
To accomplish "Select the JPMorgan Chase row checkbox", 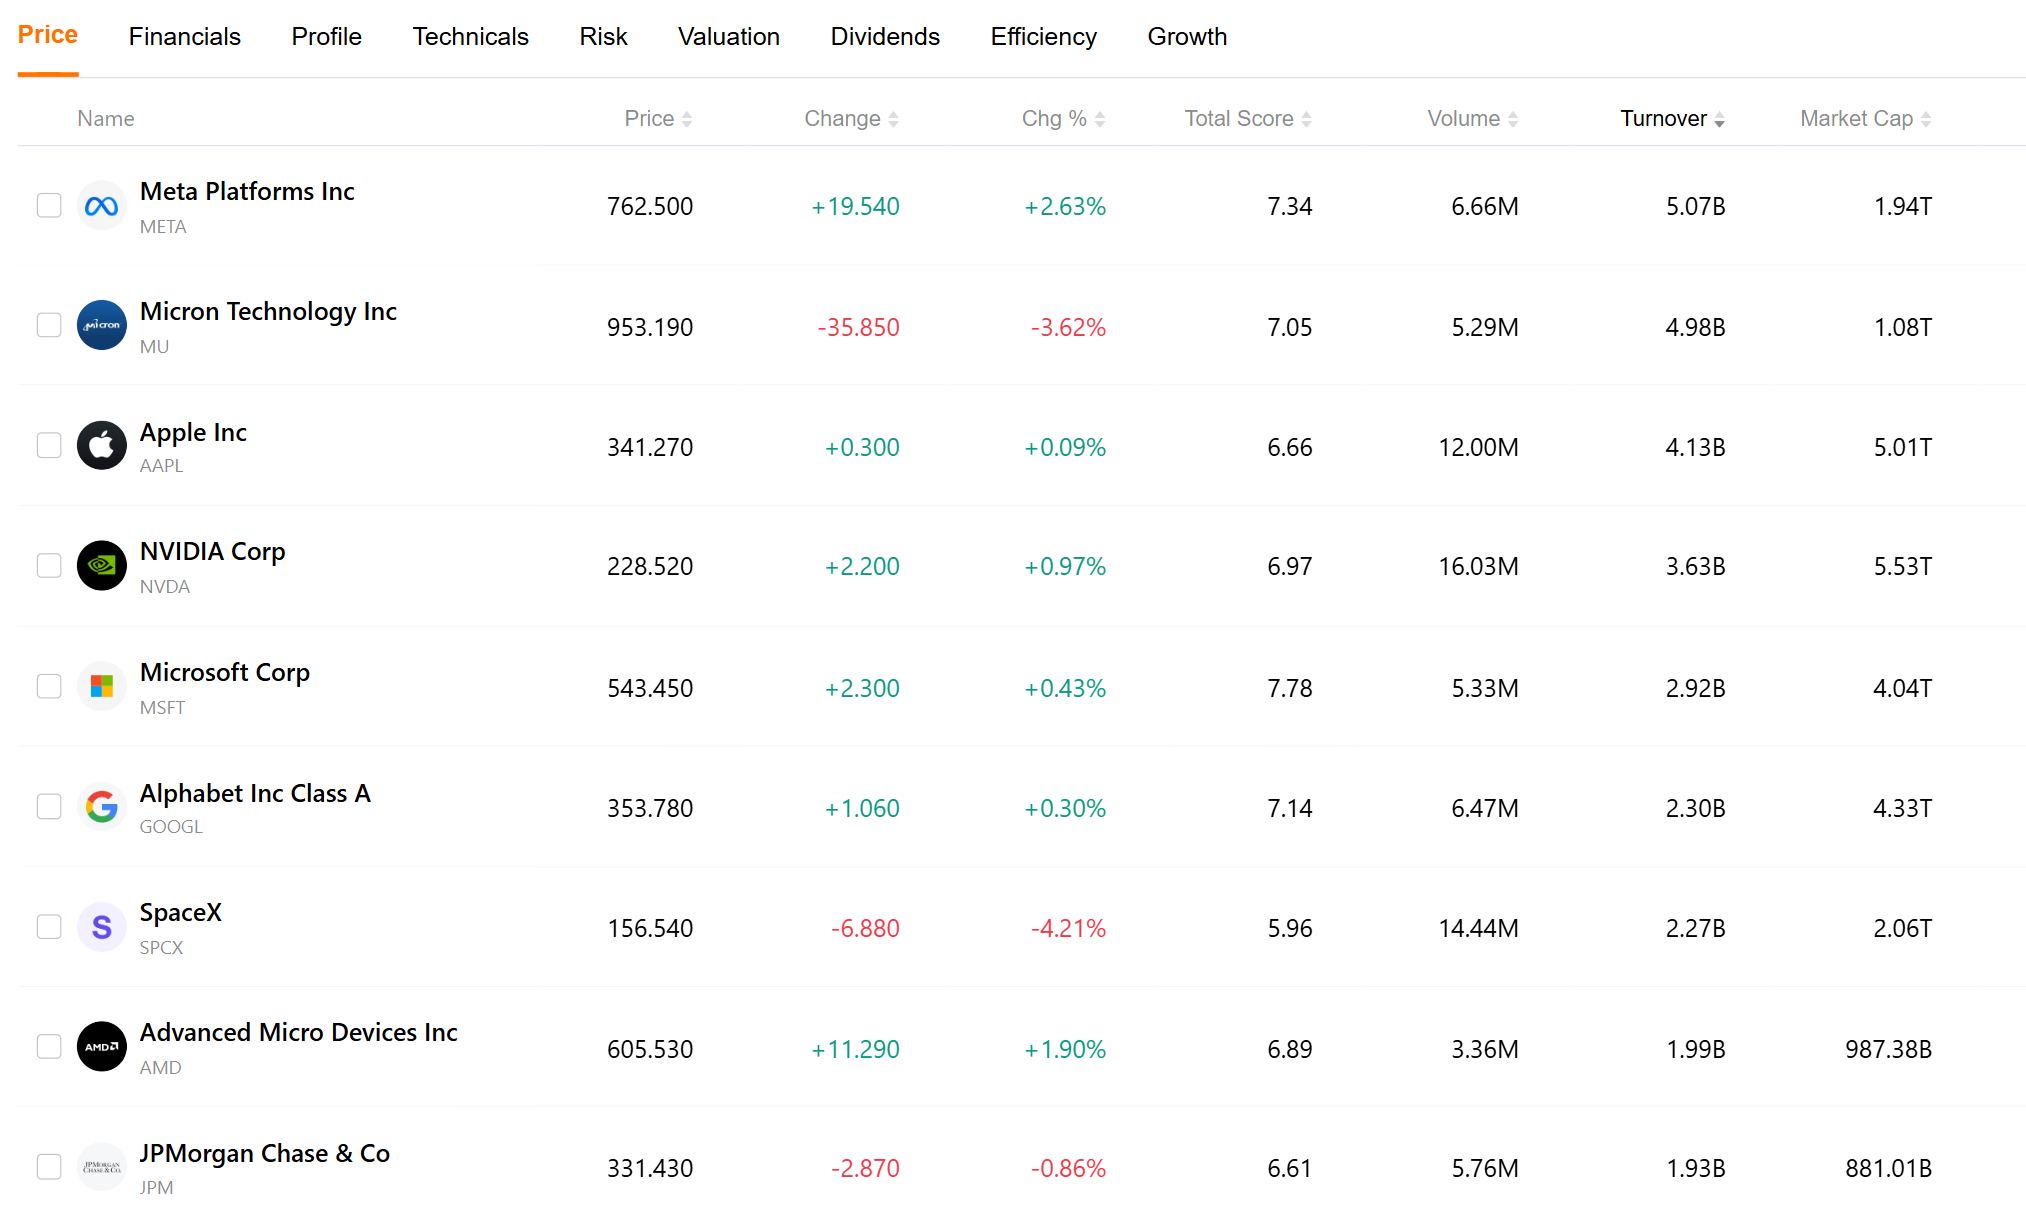I will tap(49, 1166).
